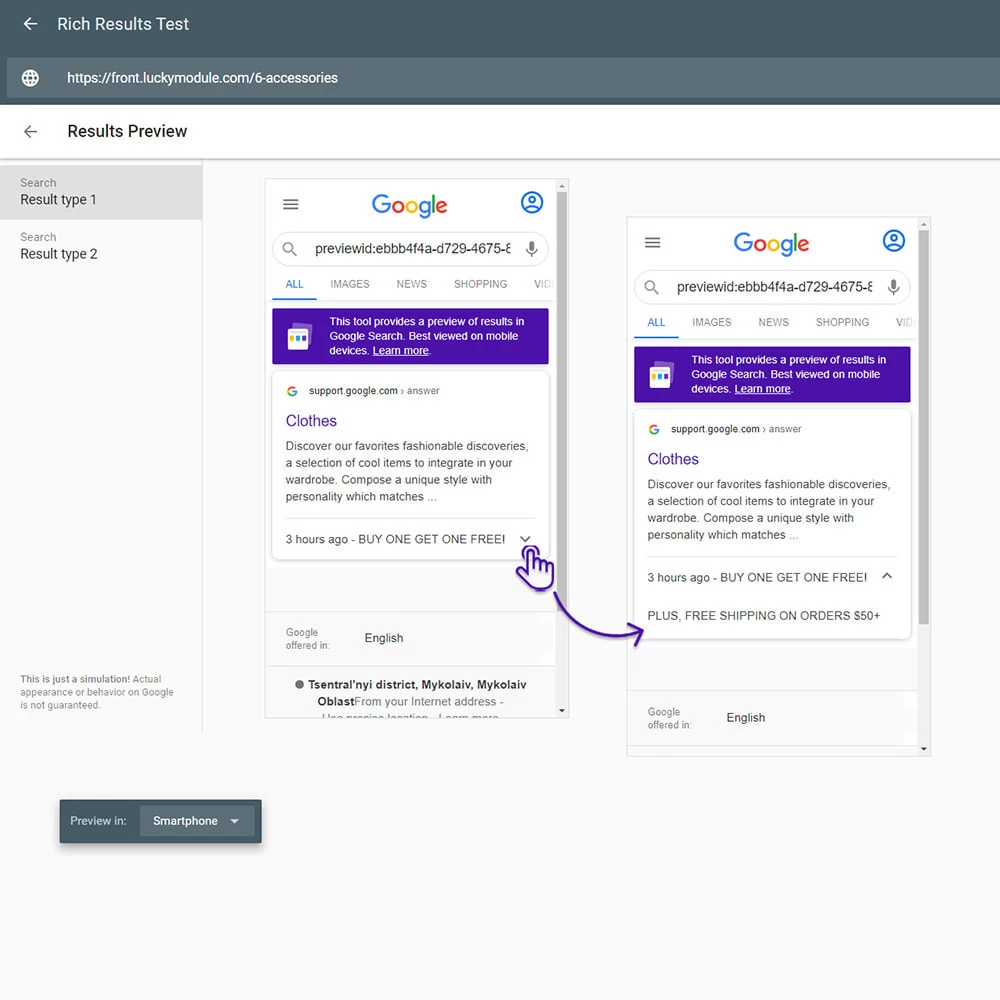Viewport: 1000px width, 1000px height.
Task: Collapse the BUY ONE GET ONE FREE chevron in right preview
Action: pyautogui.click(x=886, y=577)
